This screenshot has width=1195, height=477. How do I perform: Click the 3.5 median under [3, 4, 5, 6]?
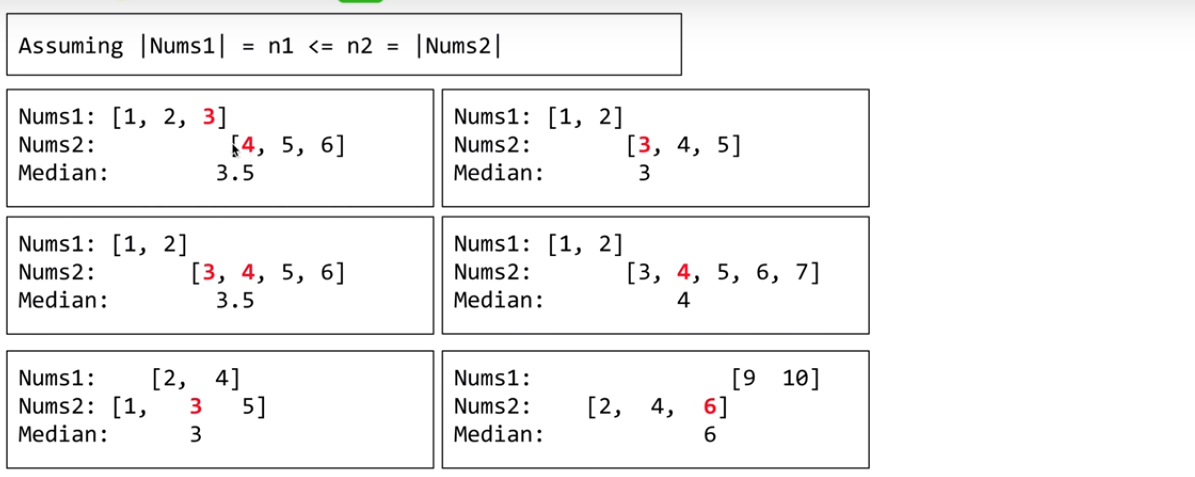[235, 300]
